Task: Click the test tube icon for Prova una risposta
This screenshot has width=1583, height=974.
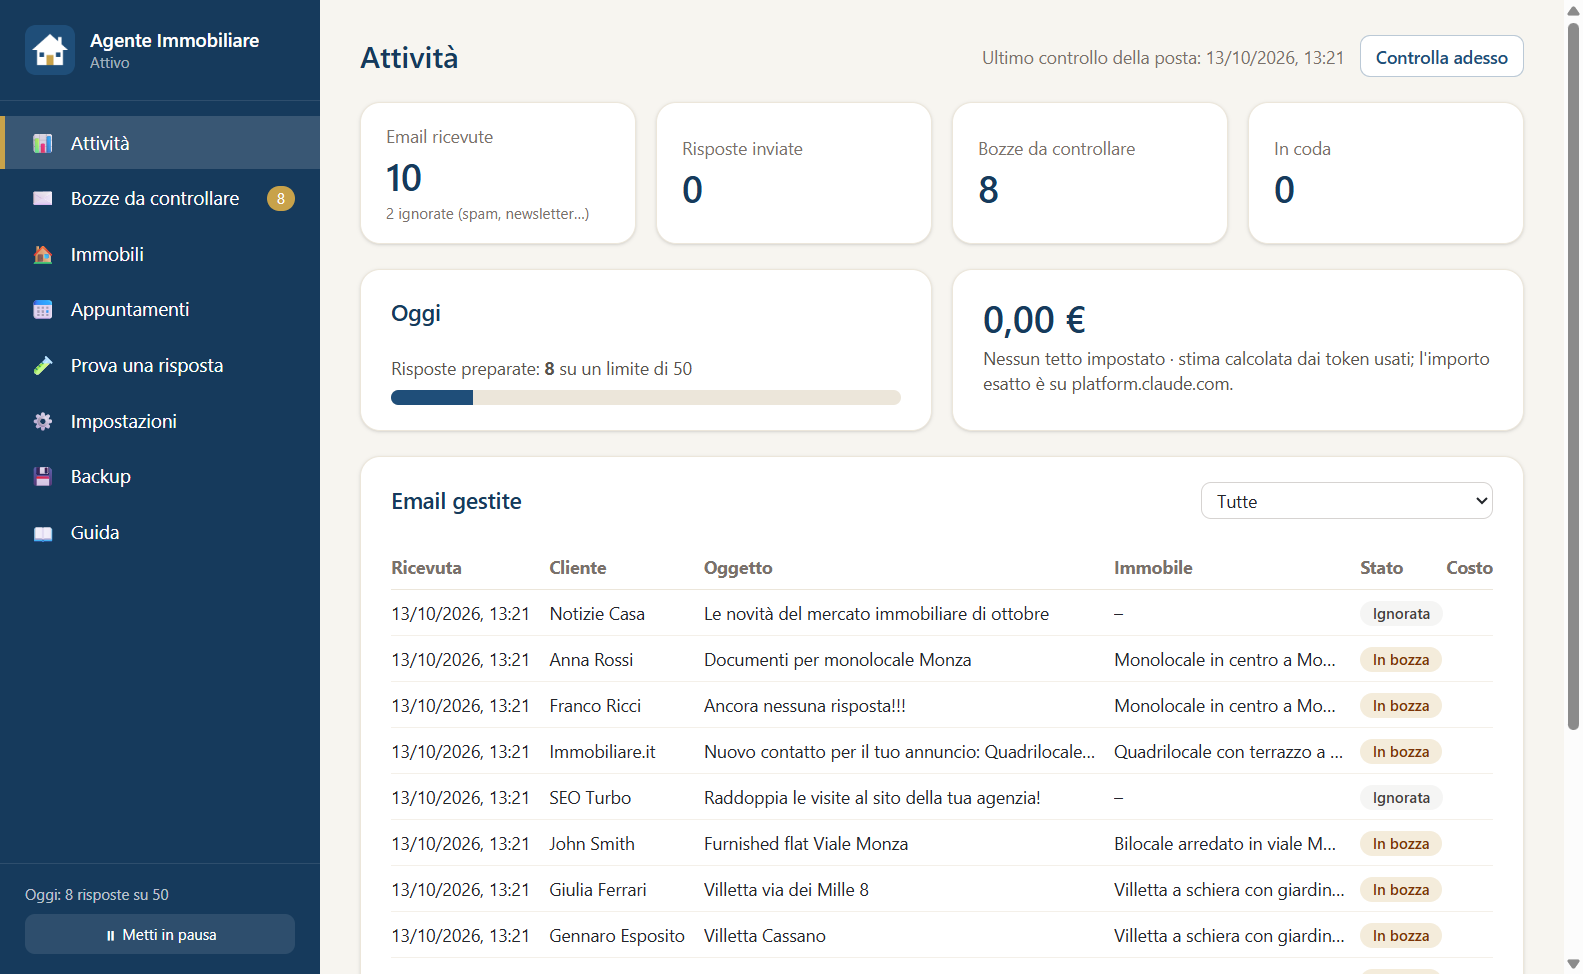Action: click(43, 366)
